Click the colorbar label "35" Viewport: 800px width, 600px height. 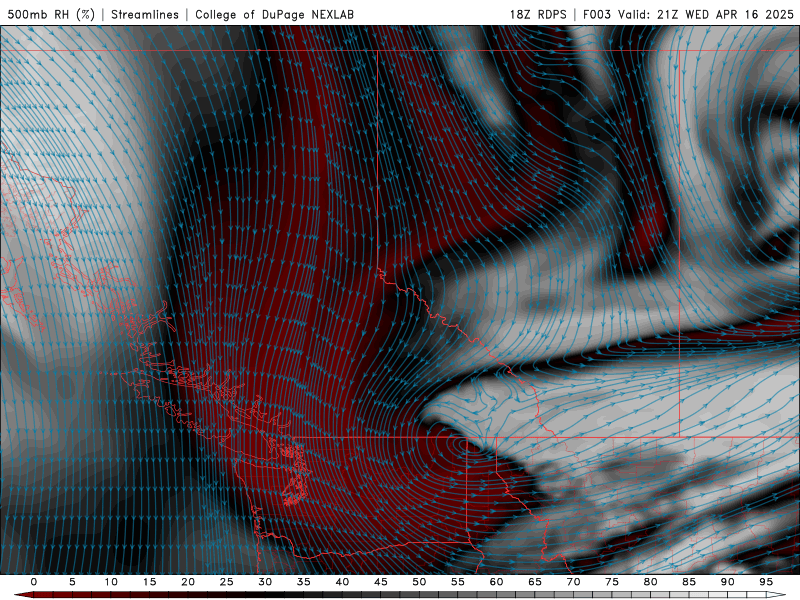[x=304, y=582]
